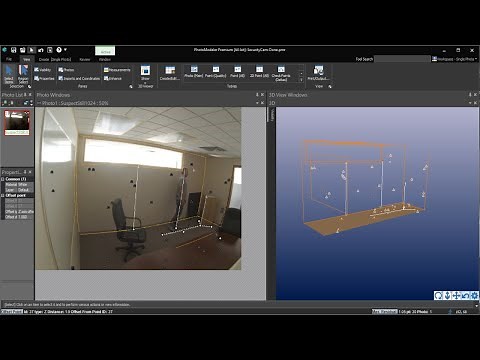The height and width of the screenshot is (360, 480).
Task: Close the Properties panel
Action: tap(30, 172)
